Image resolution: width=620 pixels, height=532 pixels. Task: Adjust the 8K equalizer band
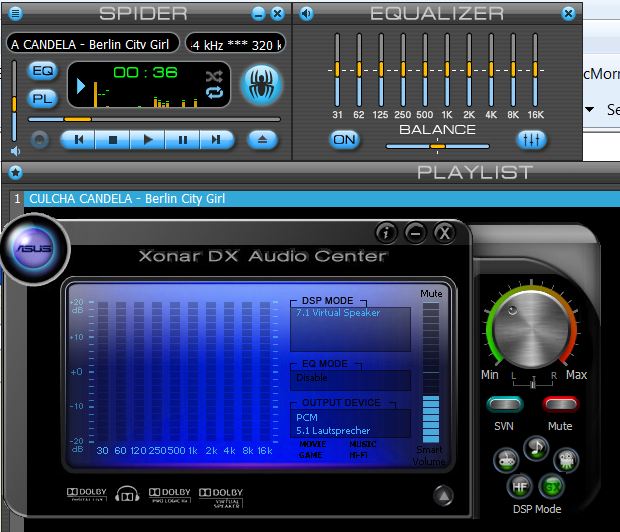coord(513,70)
